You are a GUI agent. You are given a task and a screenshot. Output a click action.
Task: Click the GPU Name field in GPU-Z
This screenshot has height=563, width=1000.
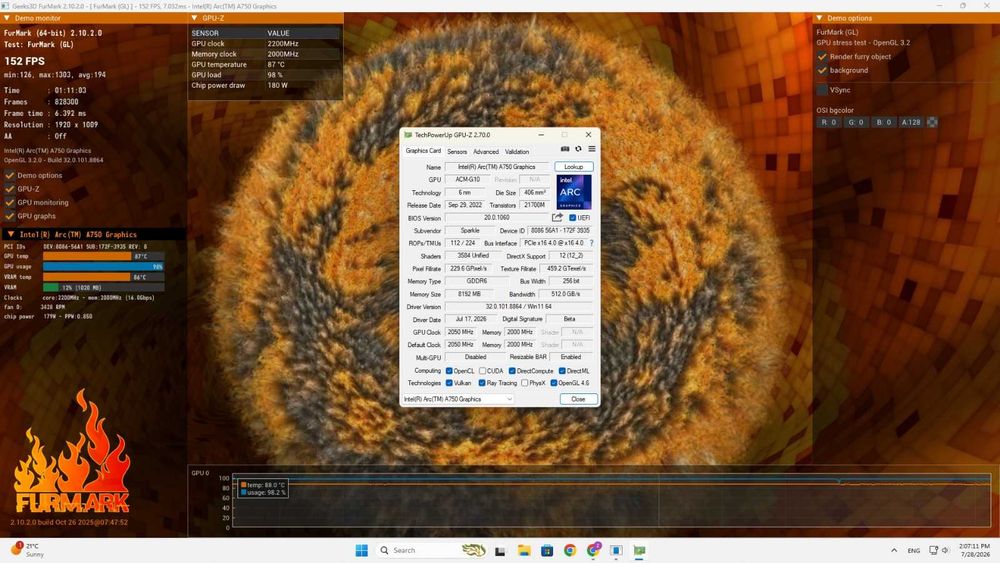coord(497,167)
